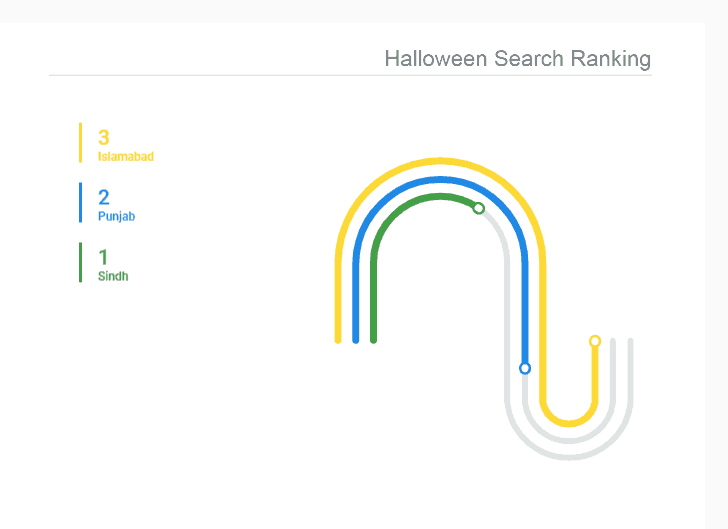
Task: Click the Islamabad legend label
Action: [126, 157]
